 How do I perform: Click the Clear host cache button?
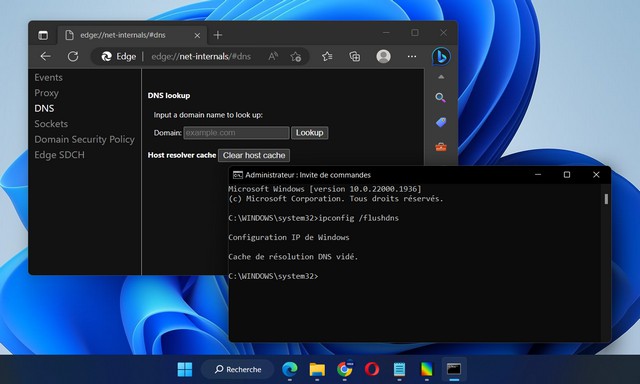click(254, 155)
